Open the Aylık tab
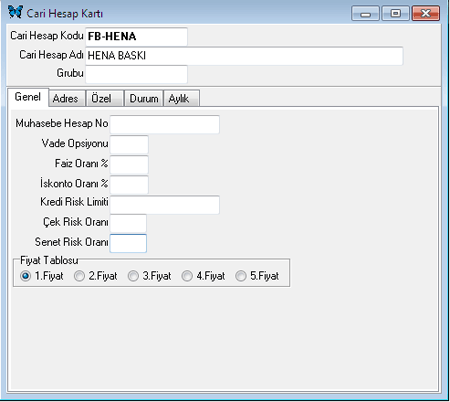 point(181,98)
